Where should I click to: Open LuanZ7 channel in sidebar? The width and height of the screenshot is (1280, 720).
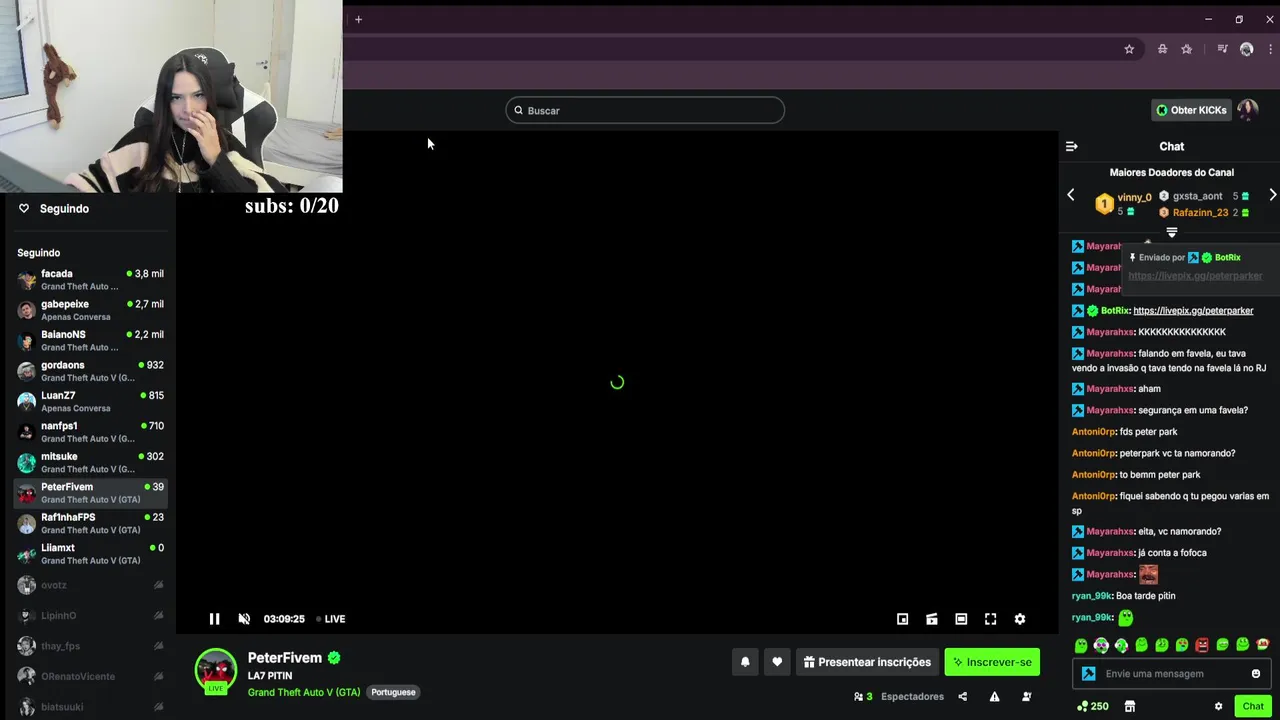click(90, 401)
